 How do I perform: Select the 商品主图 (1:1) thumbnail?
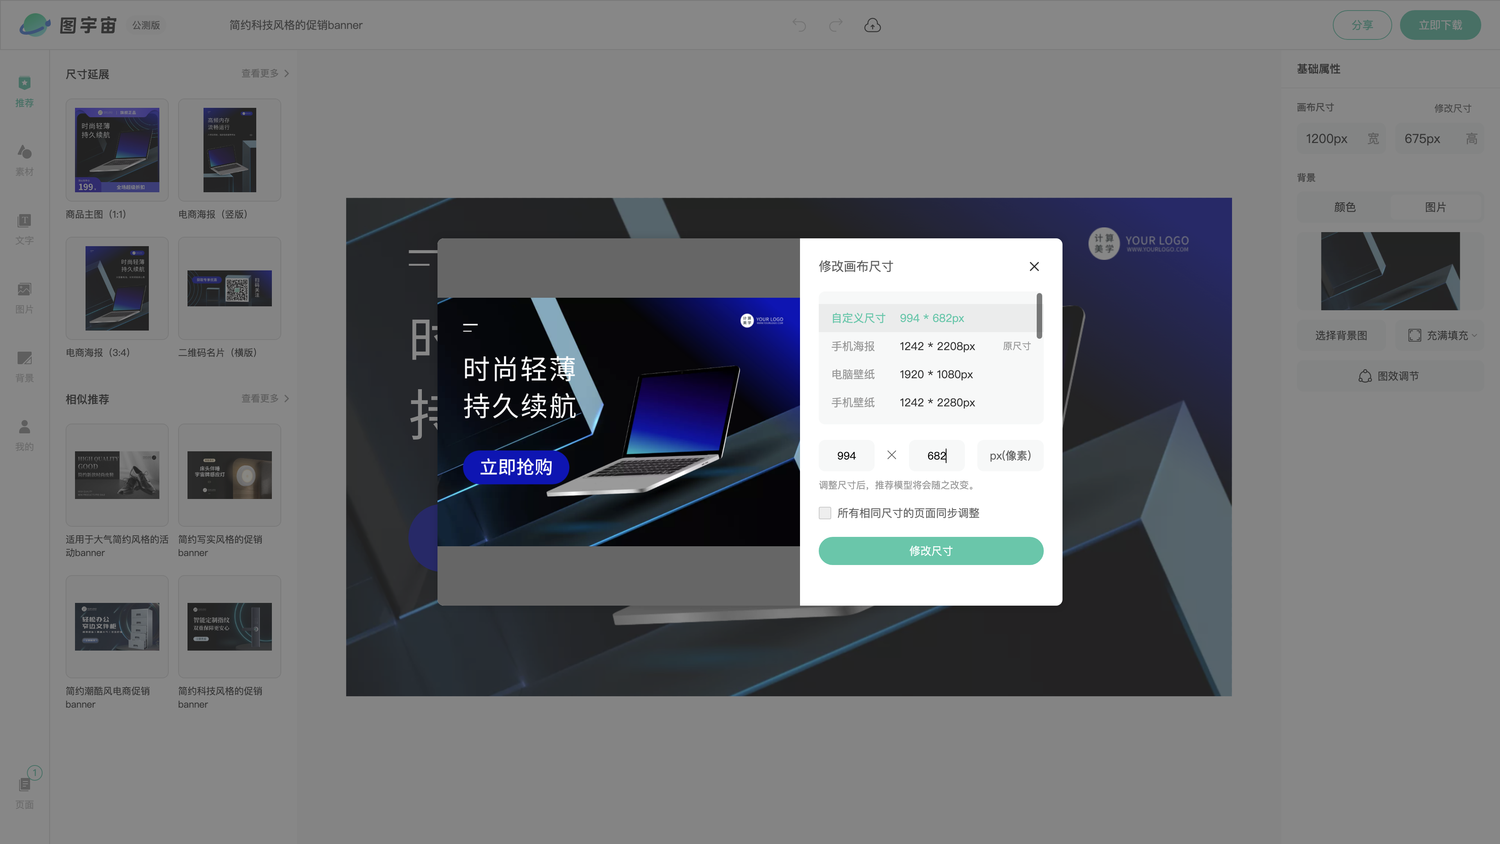pos(117,150)
